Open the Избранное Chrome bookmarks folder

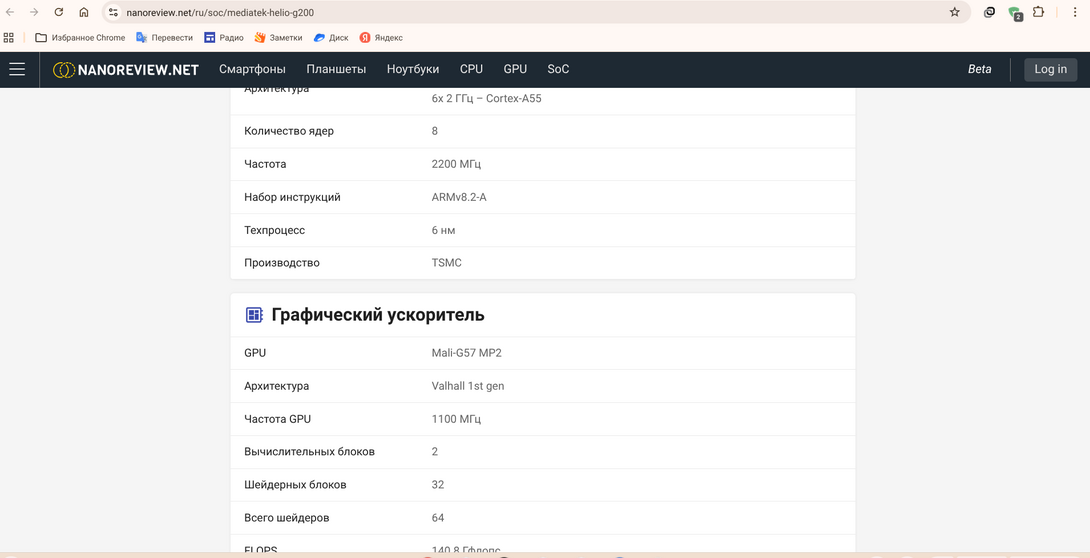click(80, 38)
